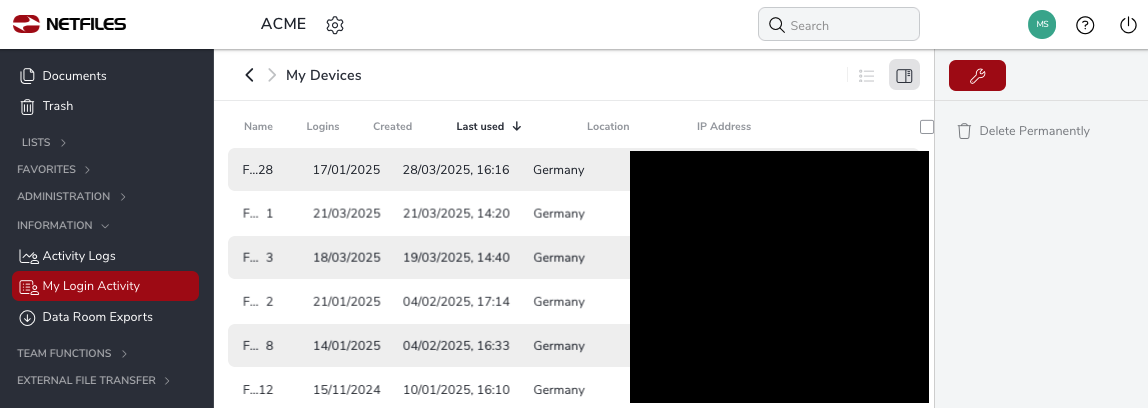Click Delete Permanently
Screen dimensions: 1148x408
pyautogui.click(x=1033, y=131)
